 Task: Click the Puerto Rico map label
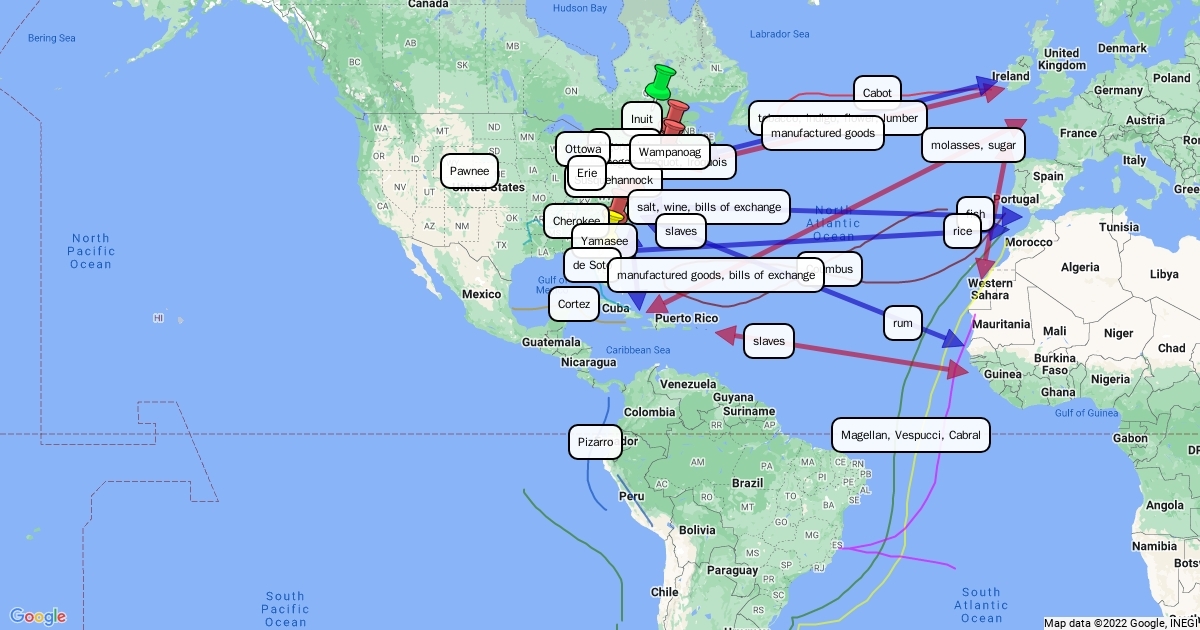[x=687, y=318]
